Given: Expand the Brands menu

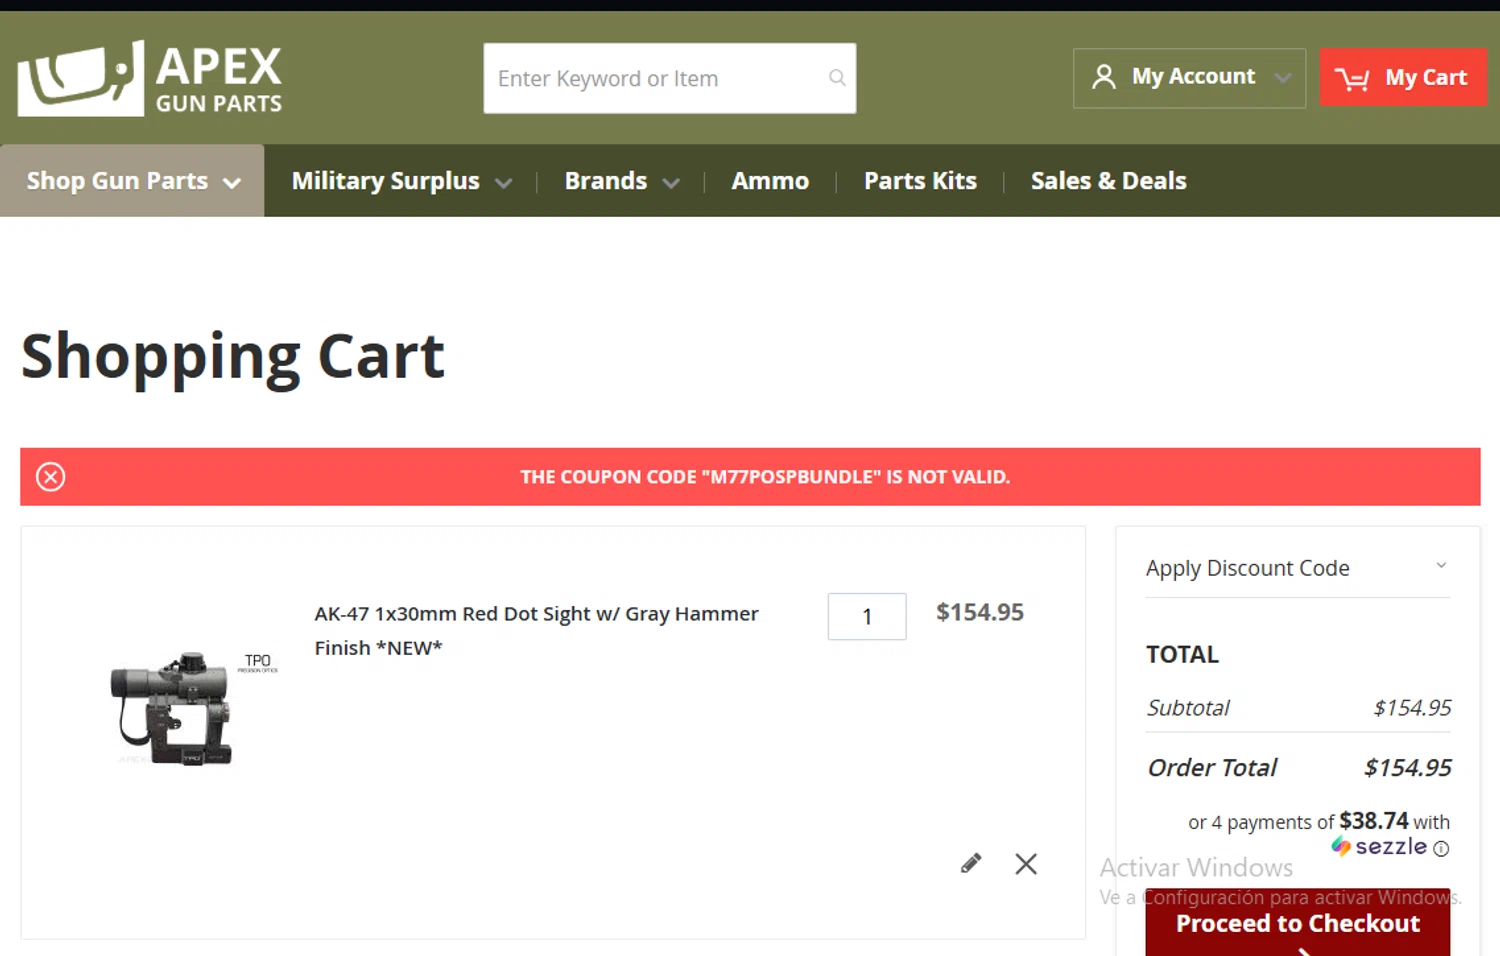Looking at the screenshot, I should pyautogui.click(x=621, y=181).
